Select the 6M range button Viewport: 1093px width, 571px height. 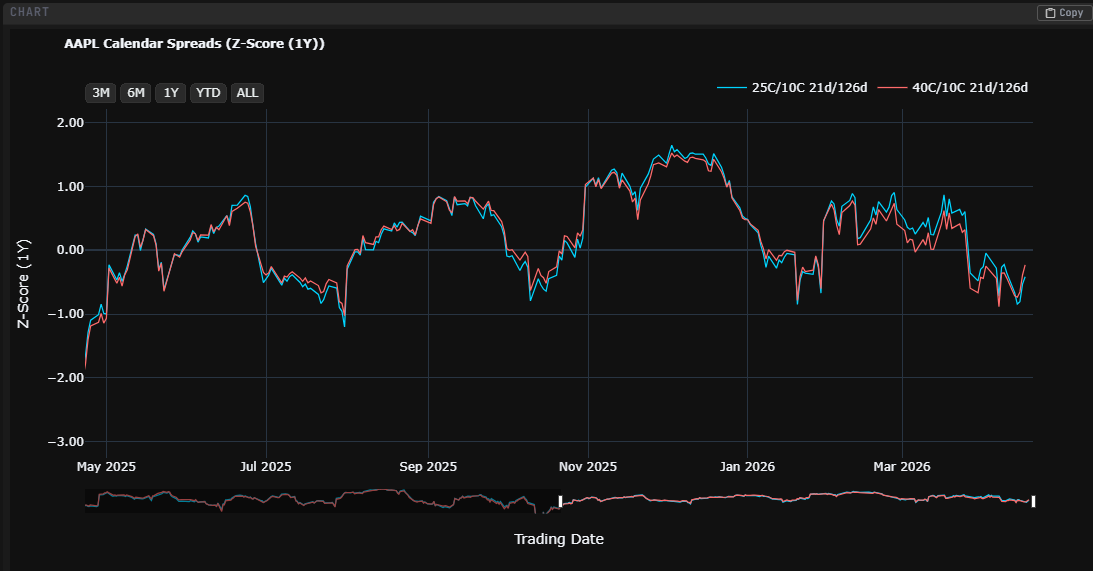[x=135, y=93]
